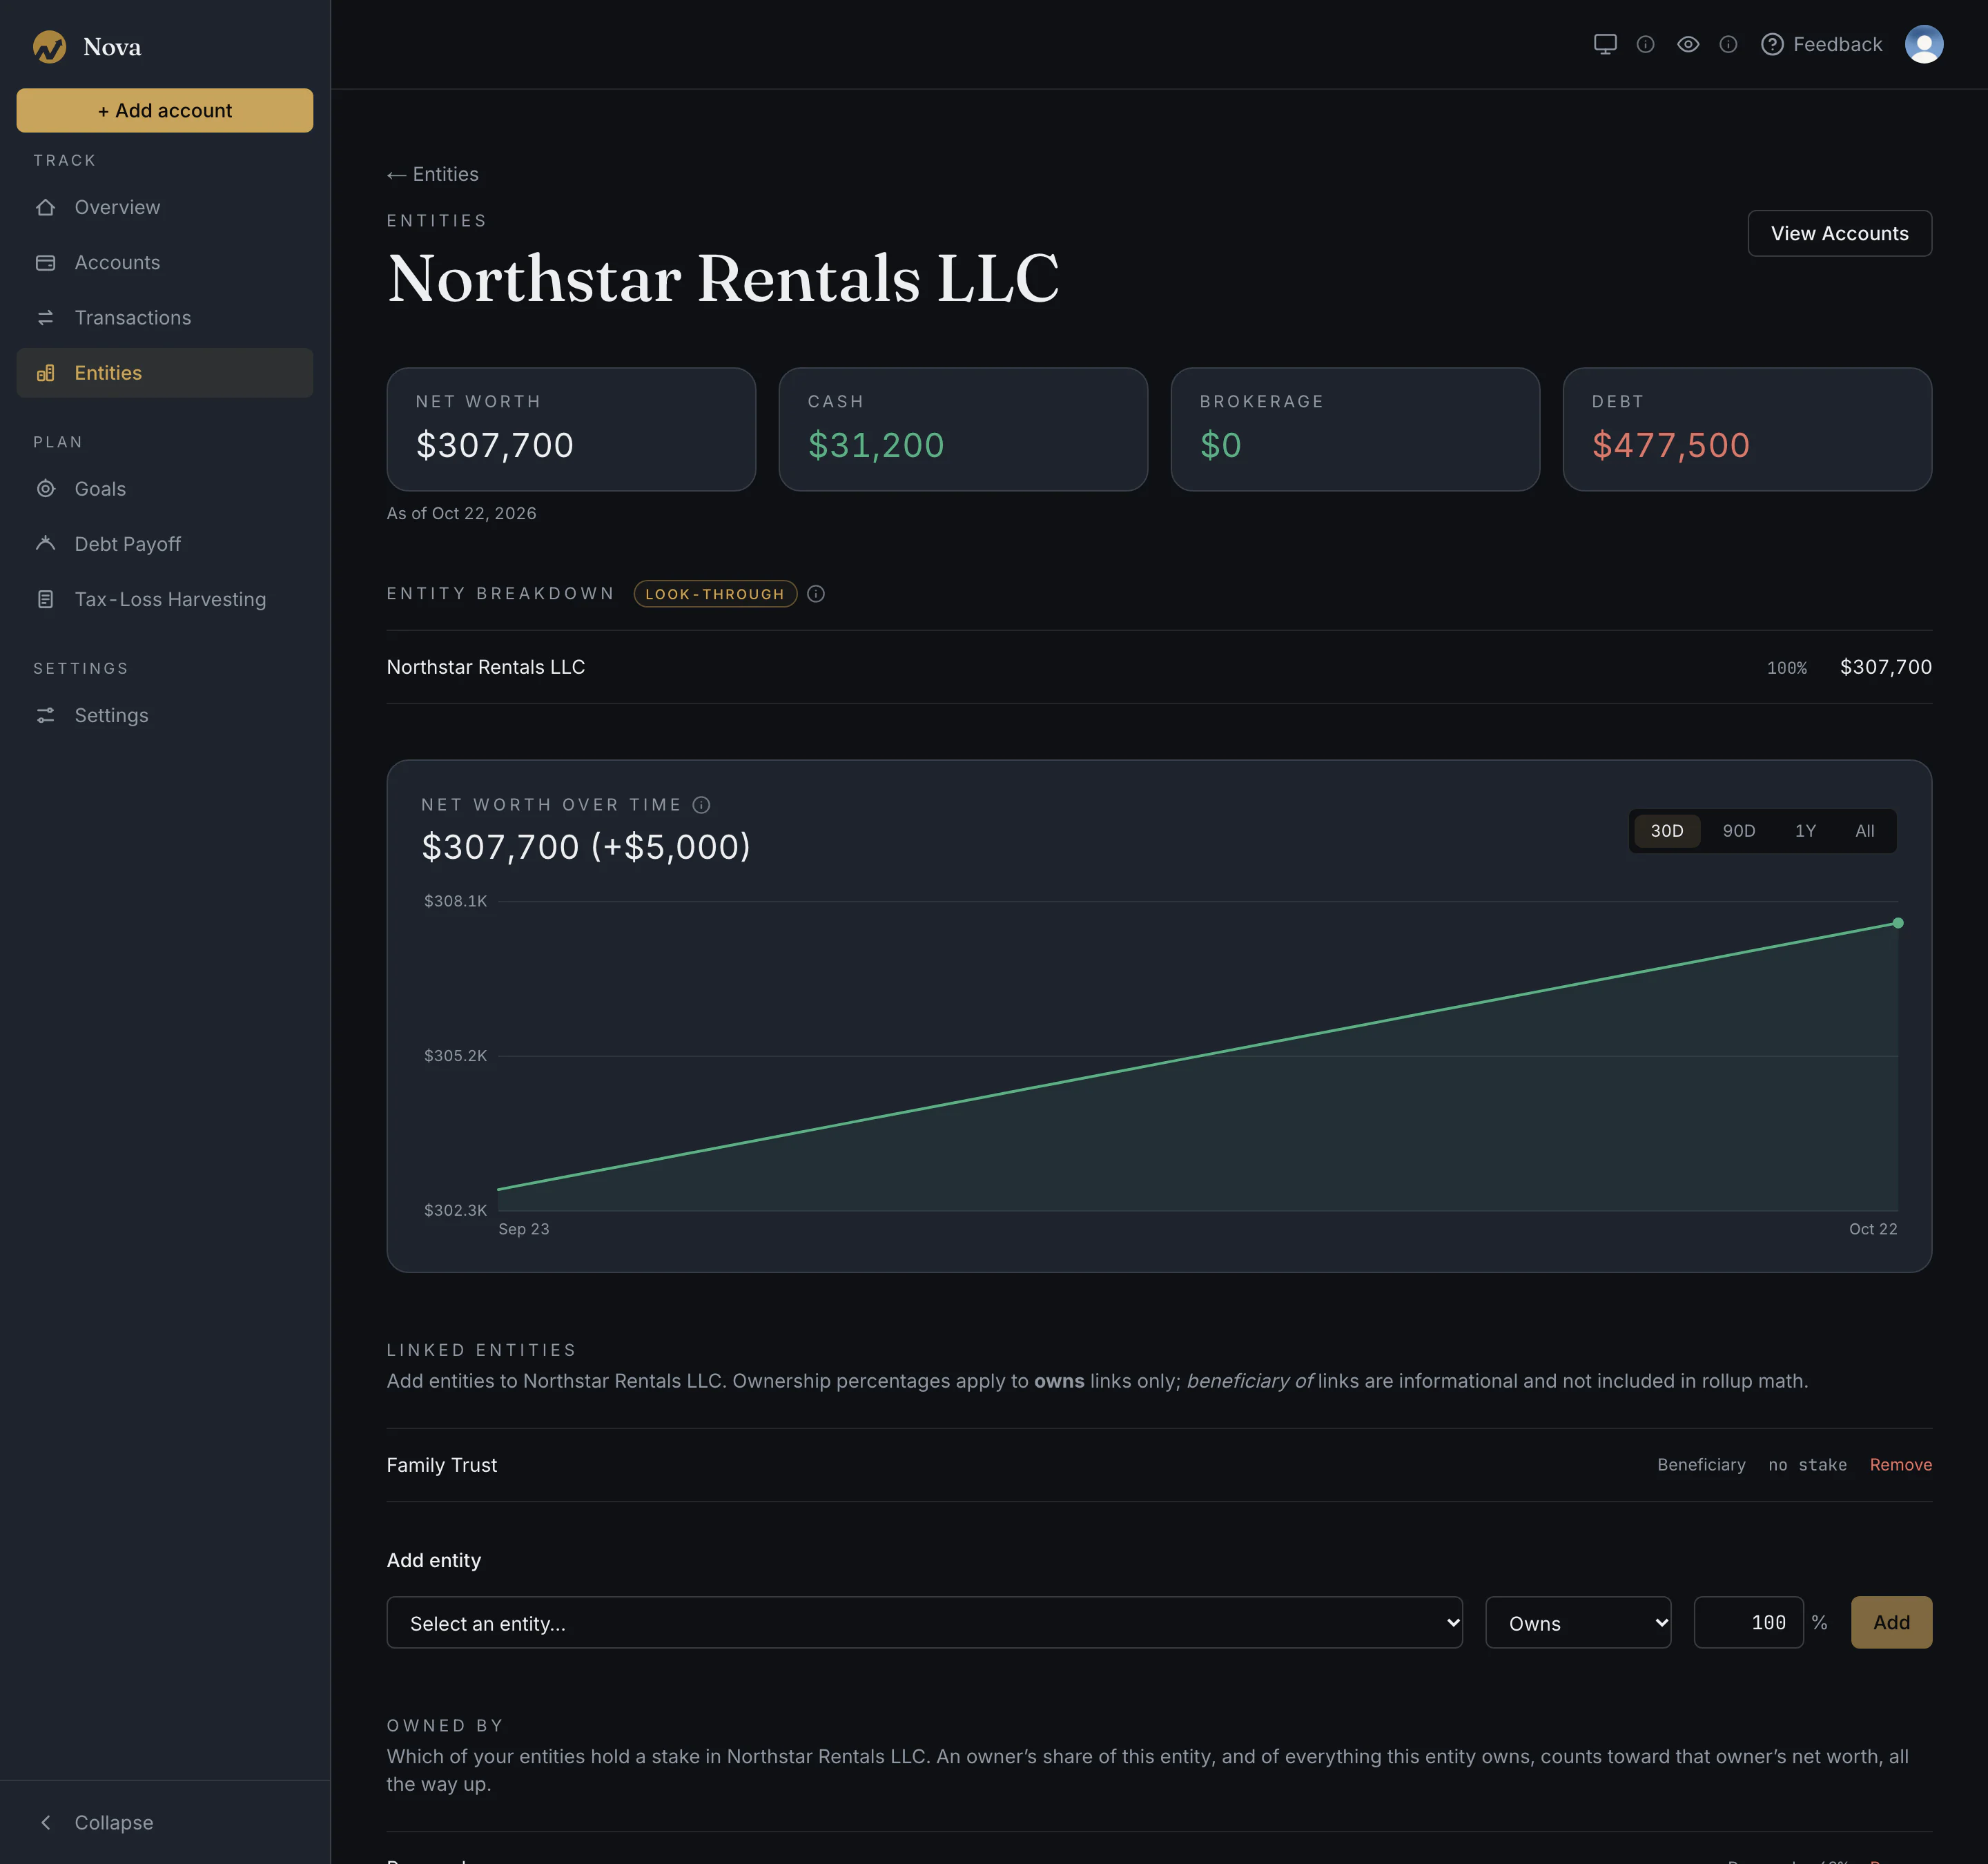1988x1864 pixels.
Task: Click the Settings sliders icon
Action: (45, 715)
